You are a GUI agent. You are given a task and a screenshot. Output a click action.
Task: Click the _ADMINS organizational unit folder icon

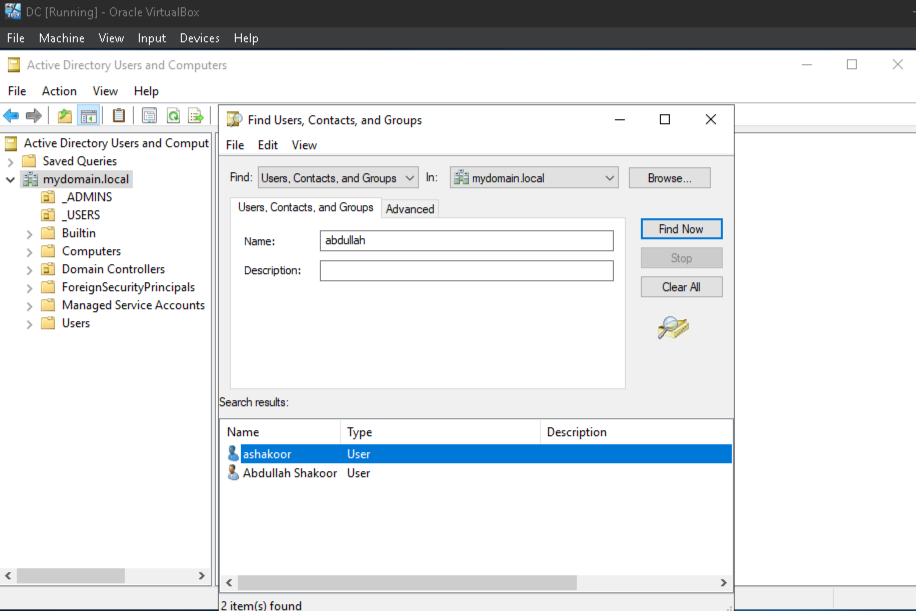pos(48,197)
